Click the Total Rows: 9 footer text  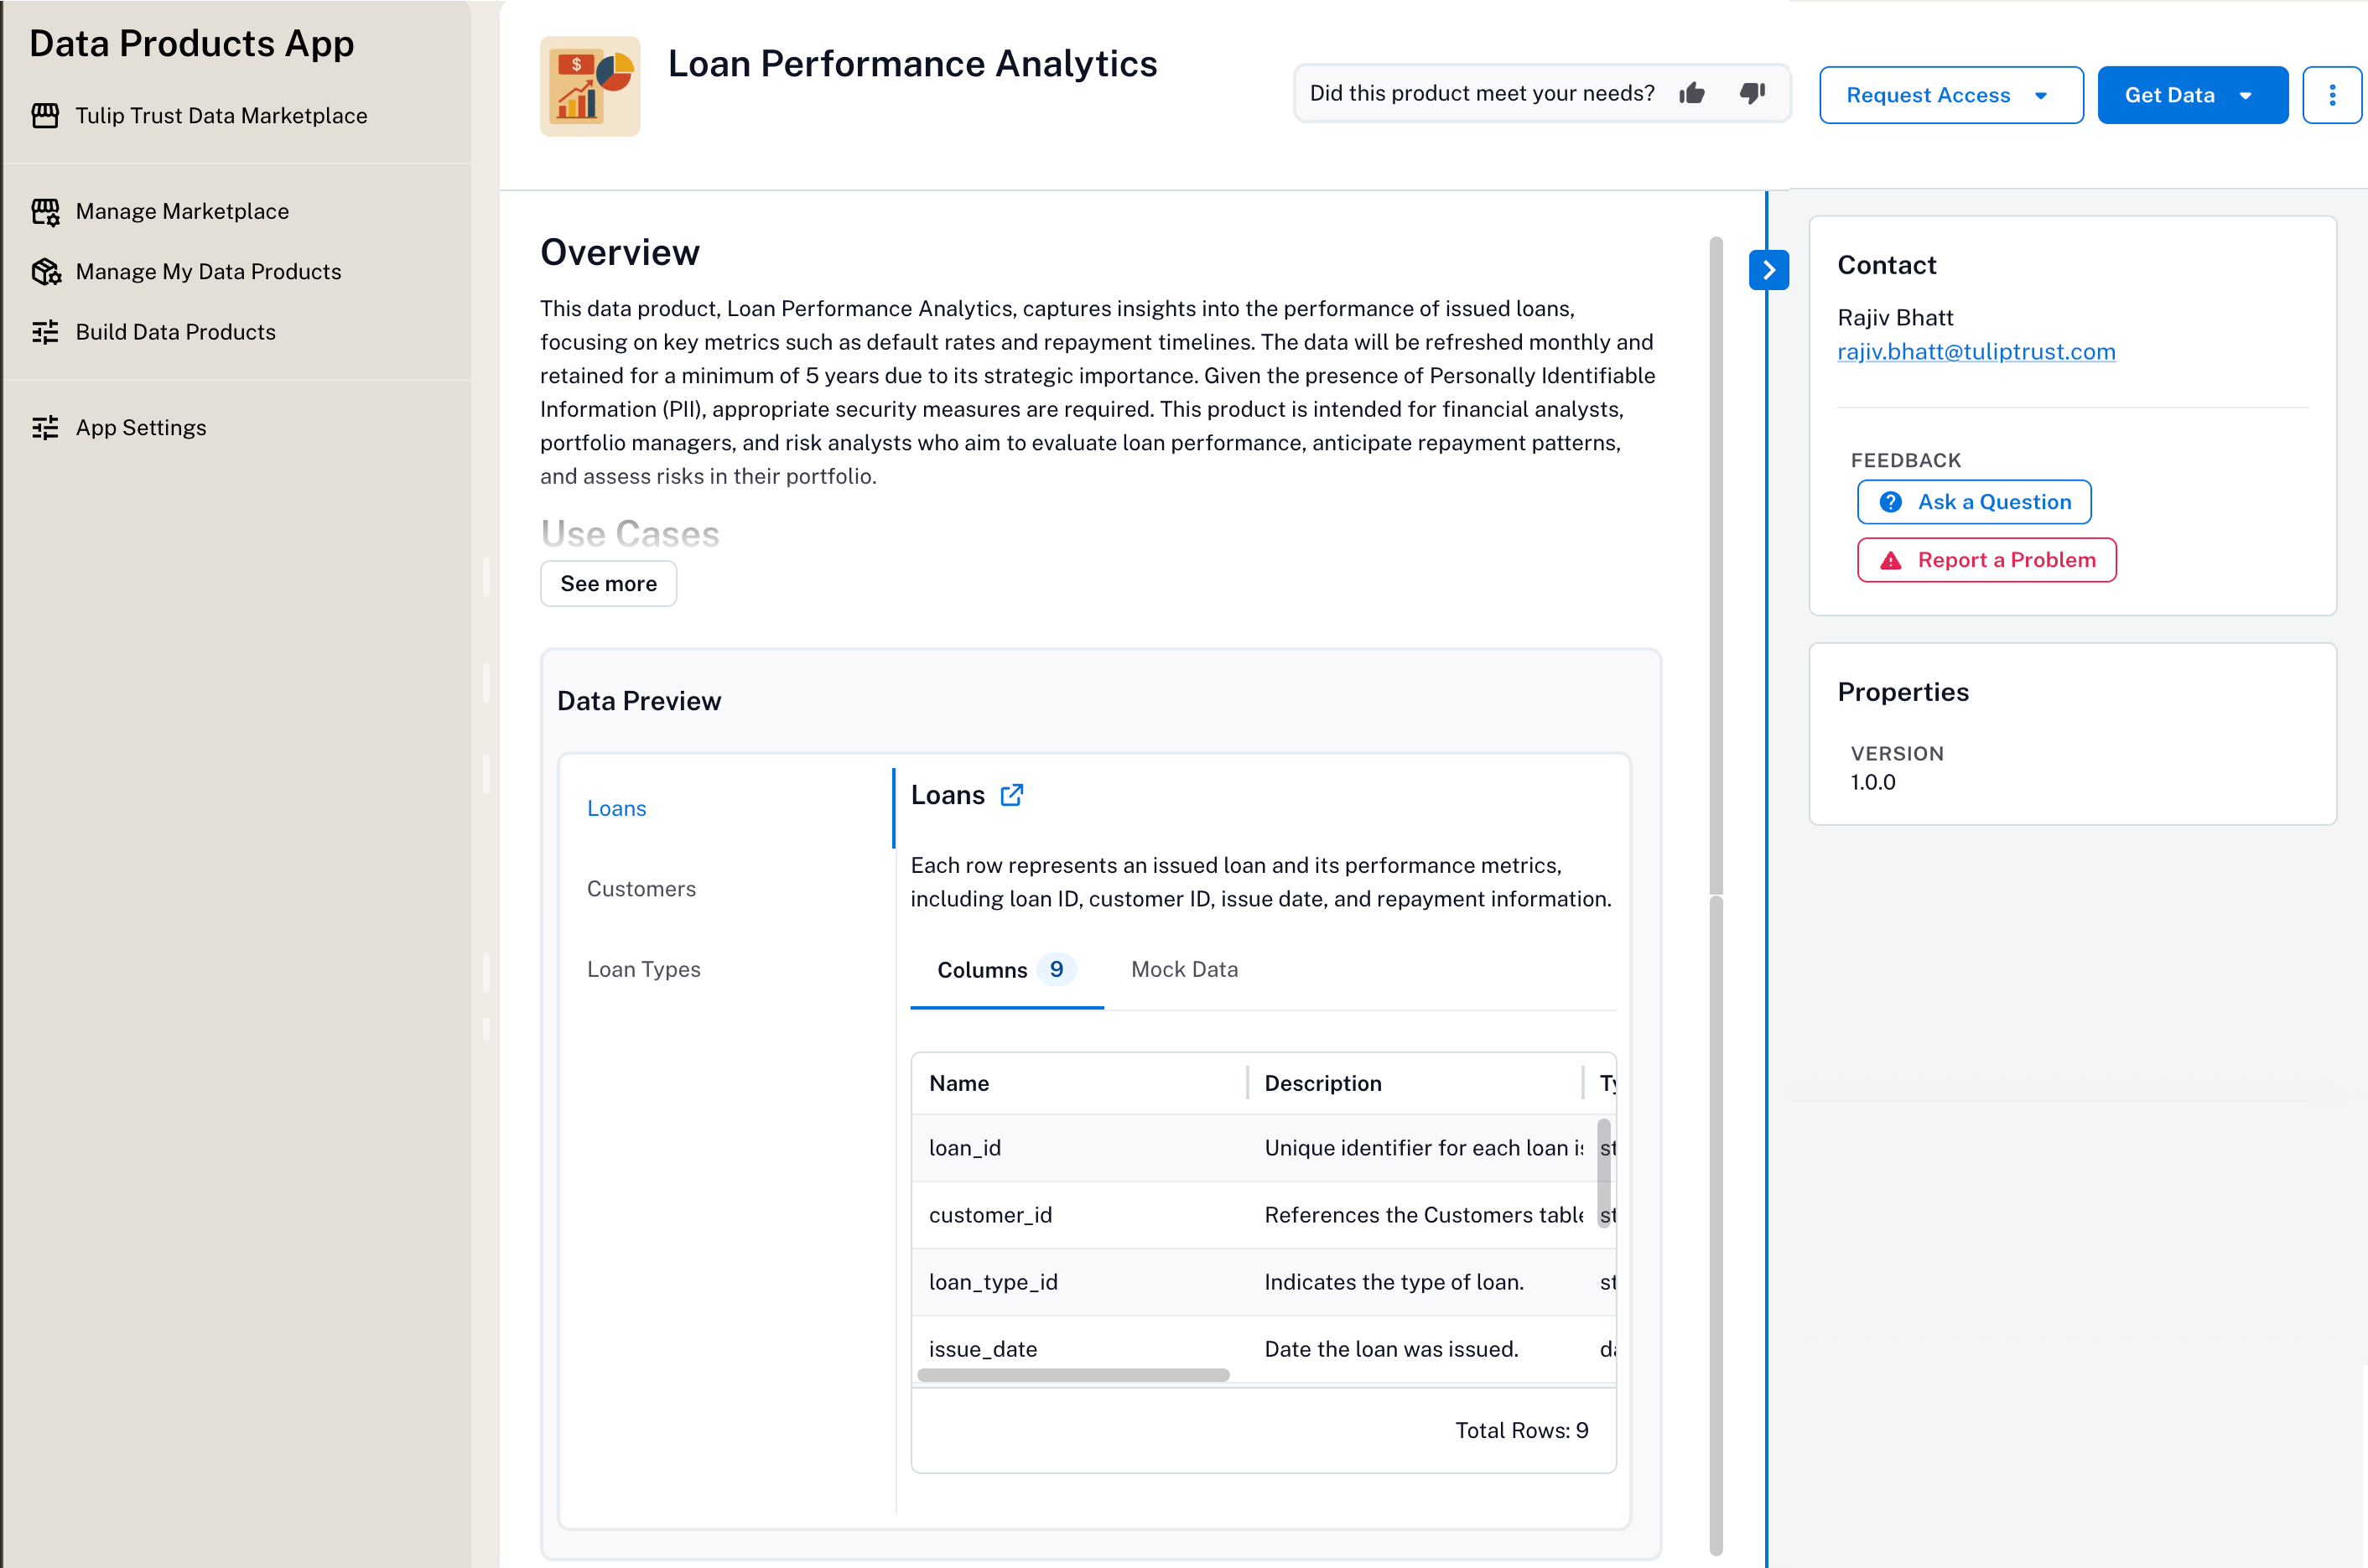(x=1521, y=1431)
